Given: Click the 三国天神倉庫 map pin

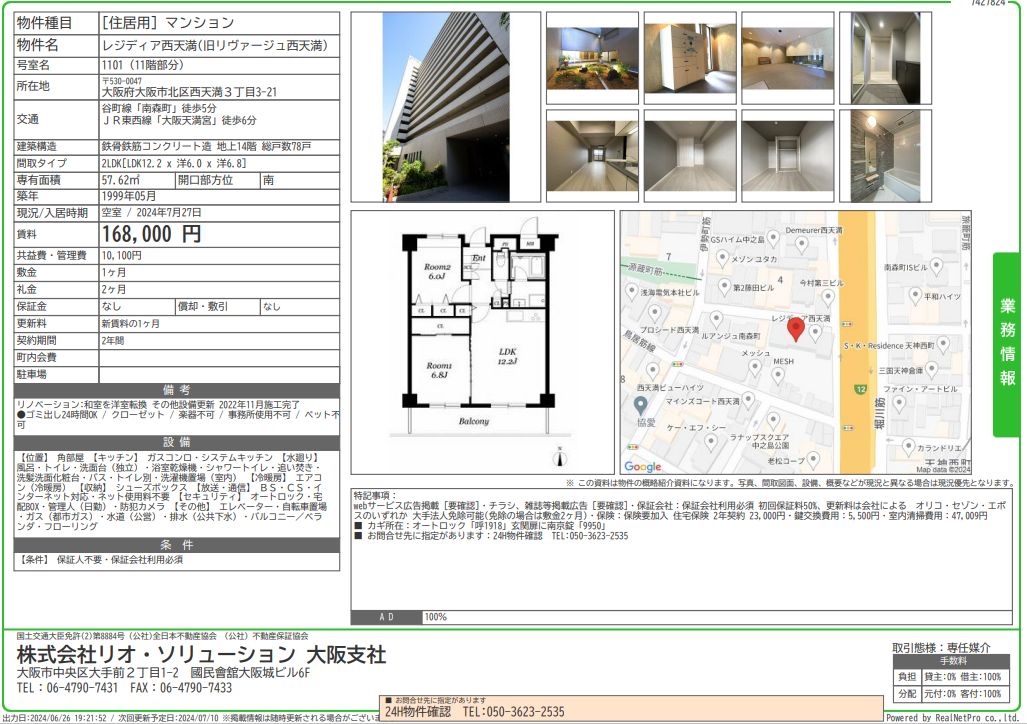Looking at the screenshot, I should click(932, 370).
